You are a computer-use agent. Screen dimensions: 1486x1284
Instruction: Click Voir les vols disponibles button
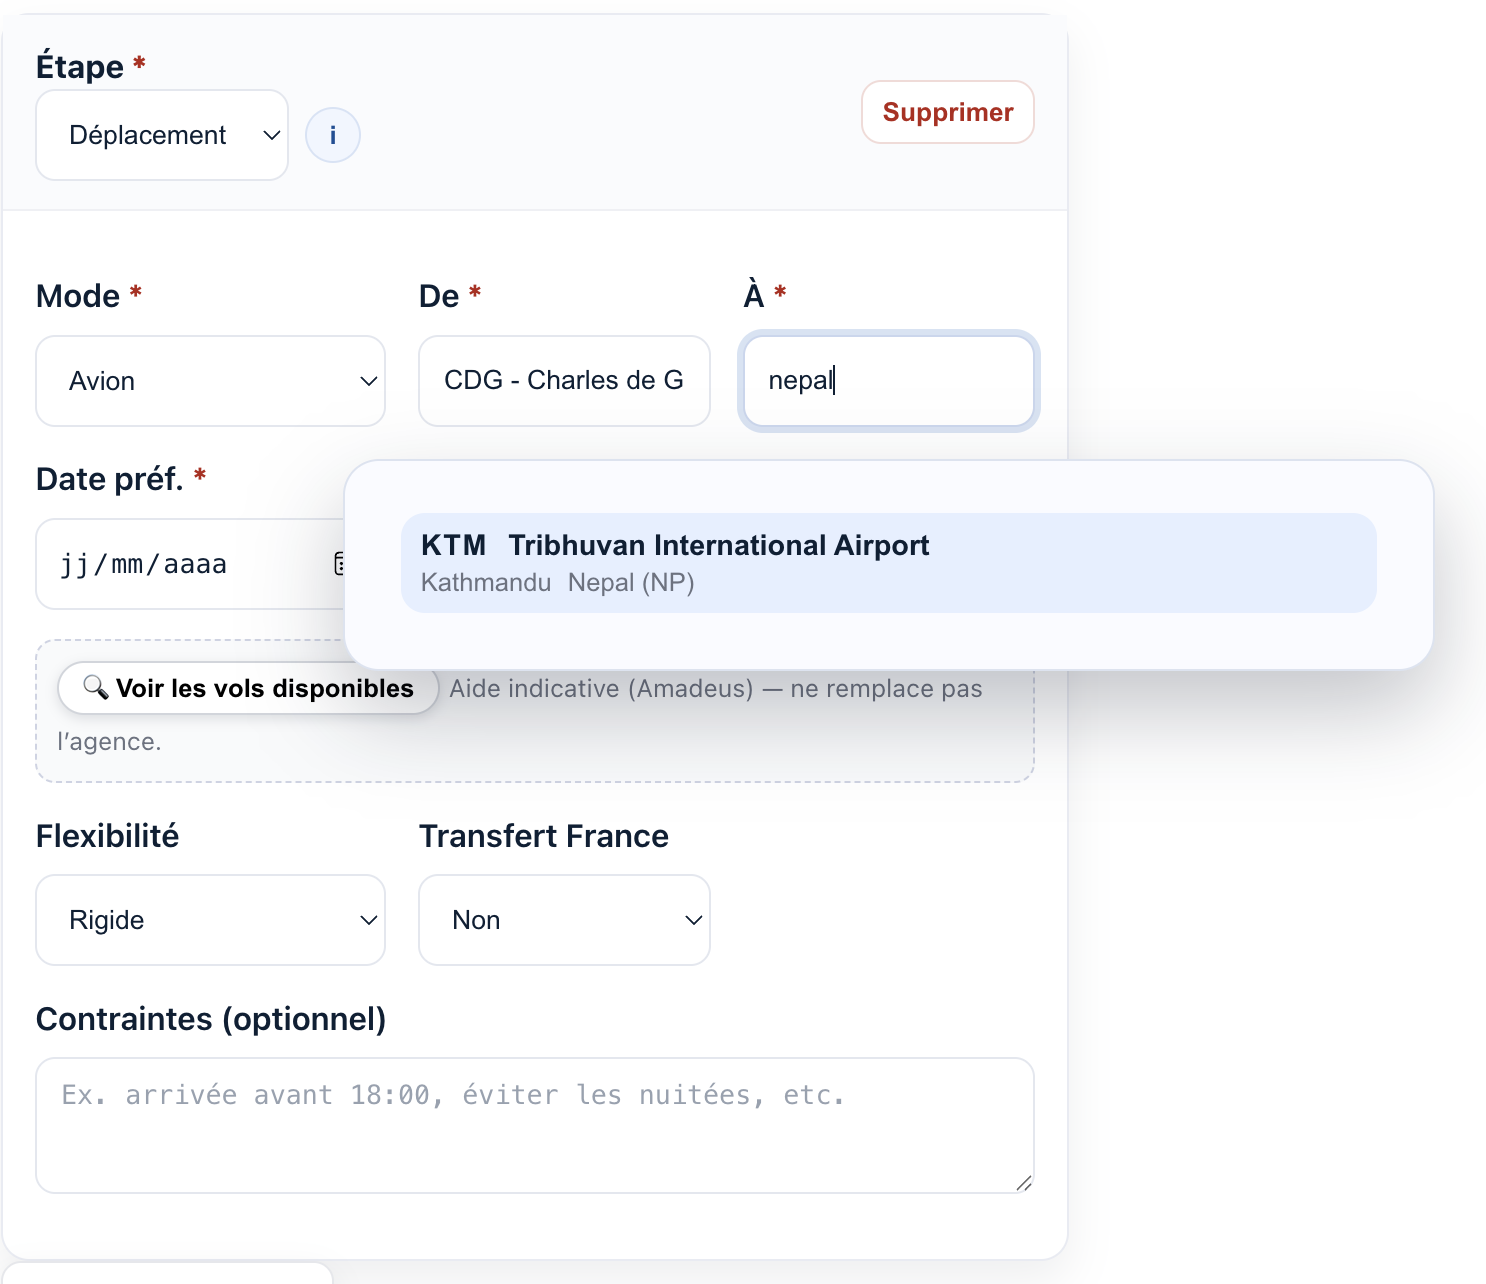(x=248, y=688)
